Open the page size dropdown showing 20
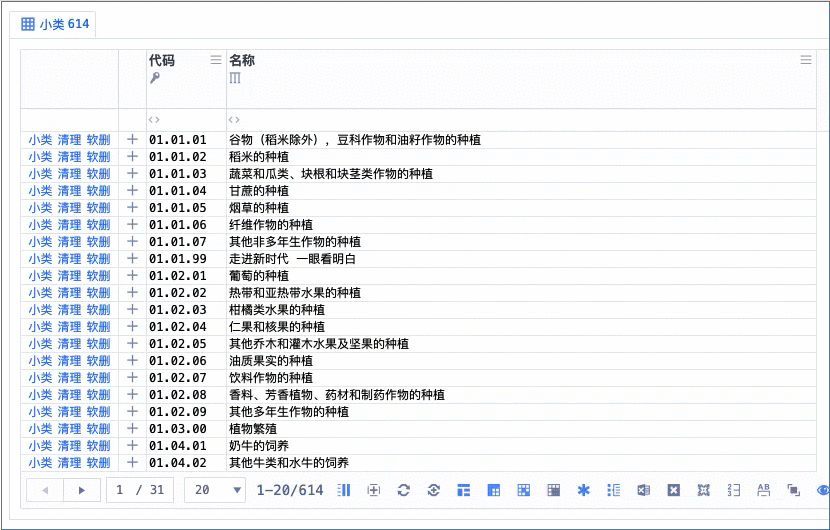 point(217,490)
